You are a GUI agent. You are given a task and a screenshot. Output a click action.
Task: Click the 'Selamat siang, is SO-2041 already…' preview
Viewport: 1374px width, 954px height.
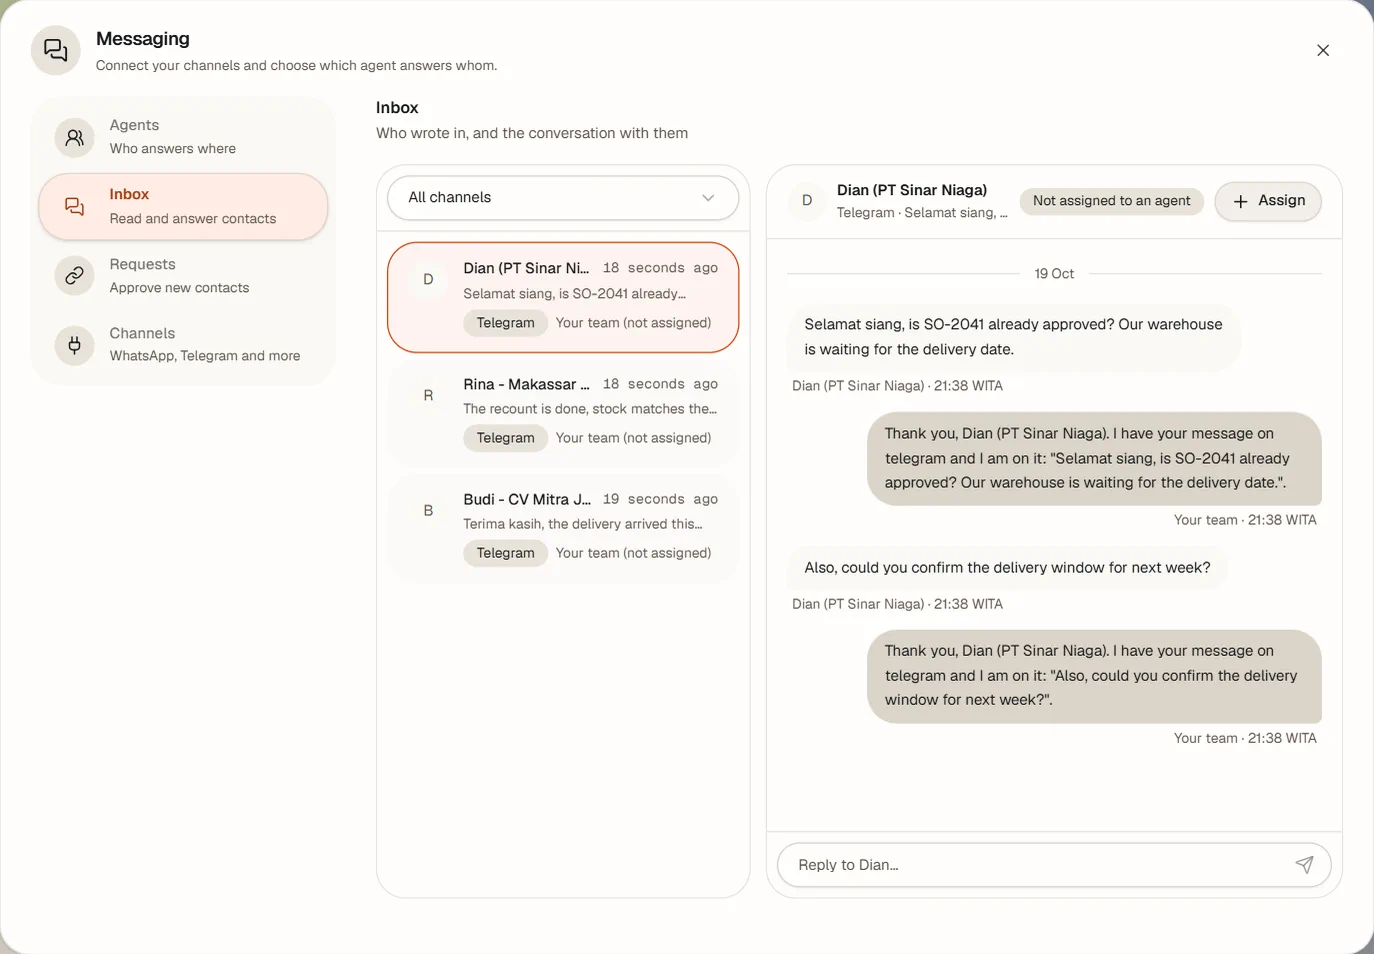point(574,294)
